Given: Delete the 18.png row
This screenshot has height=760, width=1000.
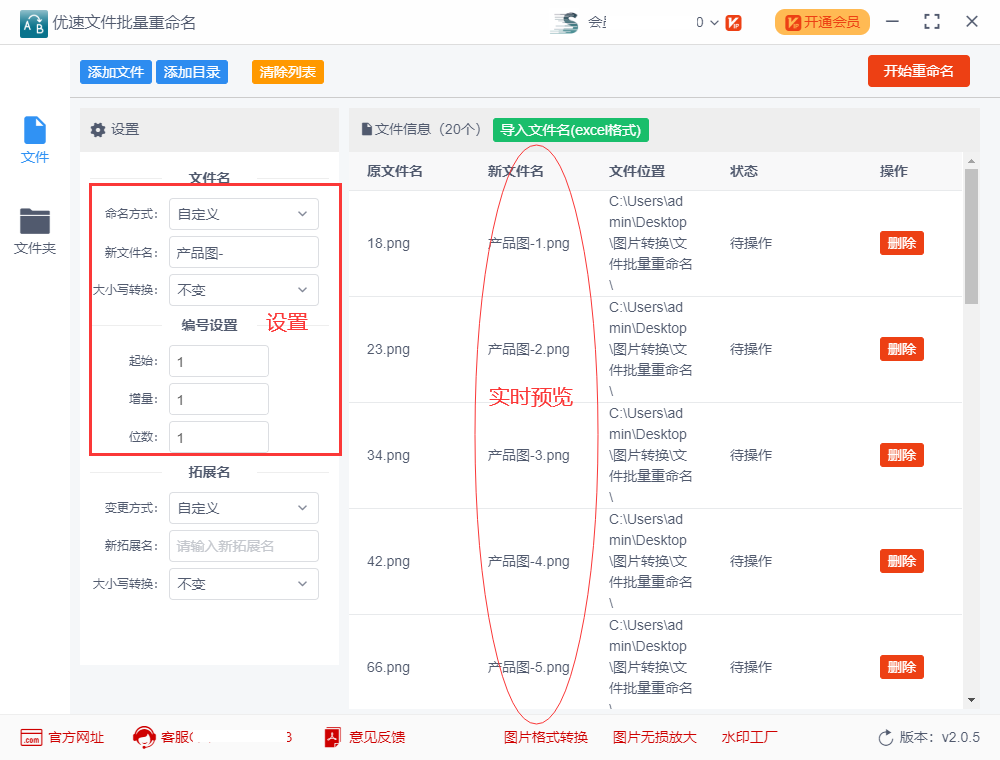Looking at the screenshot, I should click(902, 243).
